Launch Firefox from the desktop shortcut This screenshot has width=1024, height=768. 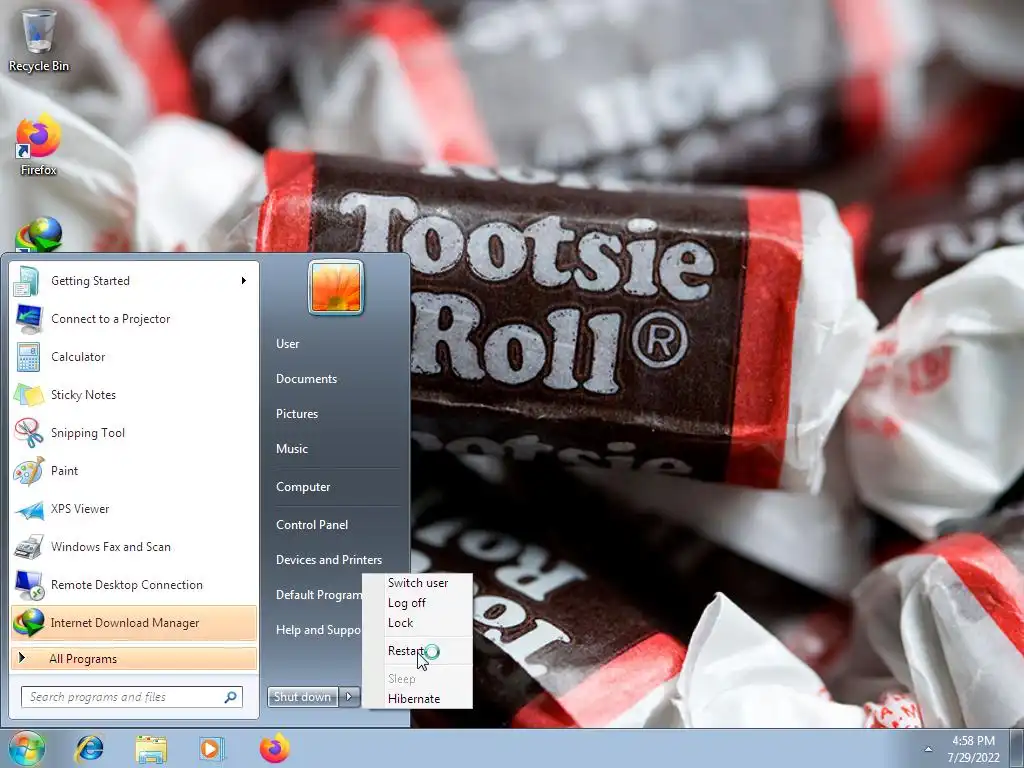(38, 146)
